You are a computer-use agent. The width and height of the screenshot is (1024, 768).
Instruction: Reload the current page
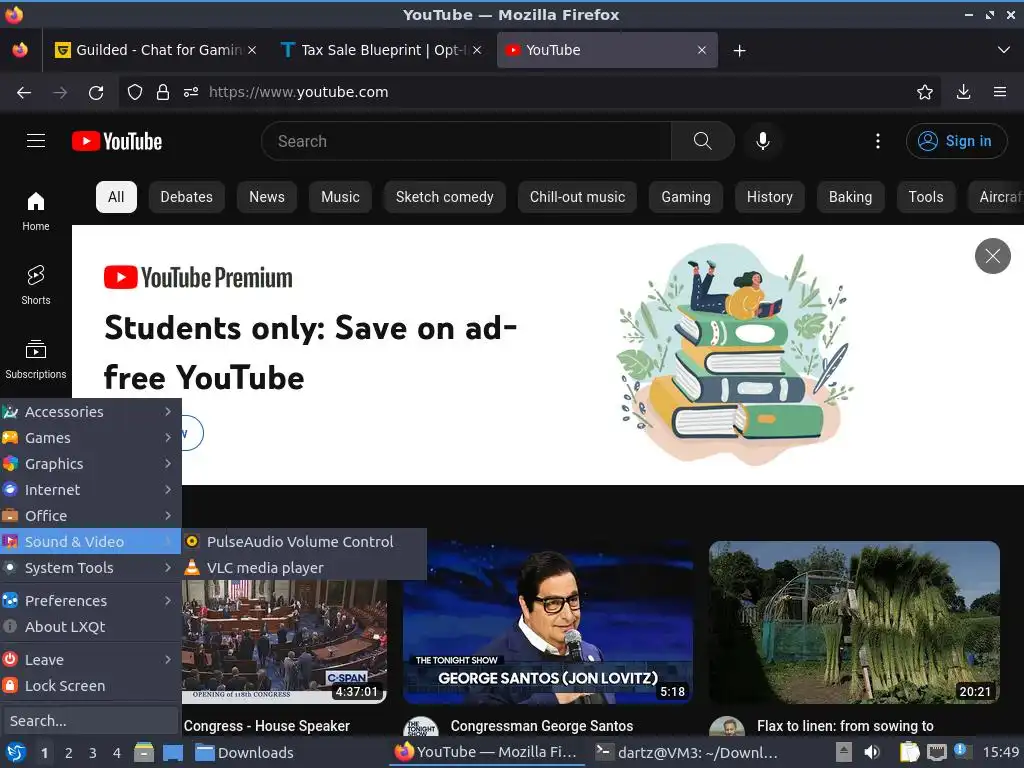(96, 92)
